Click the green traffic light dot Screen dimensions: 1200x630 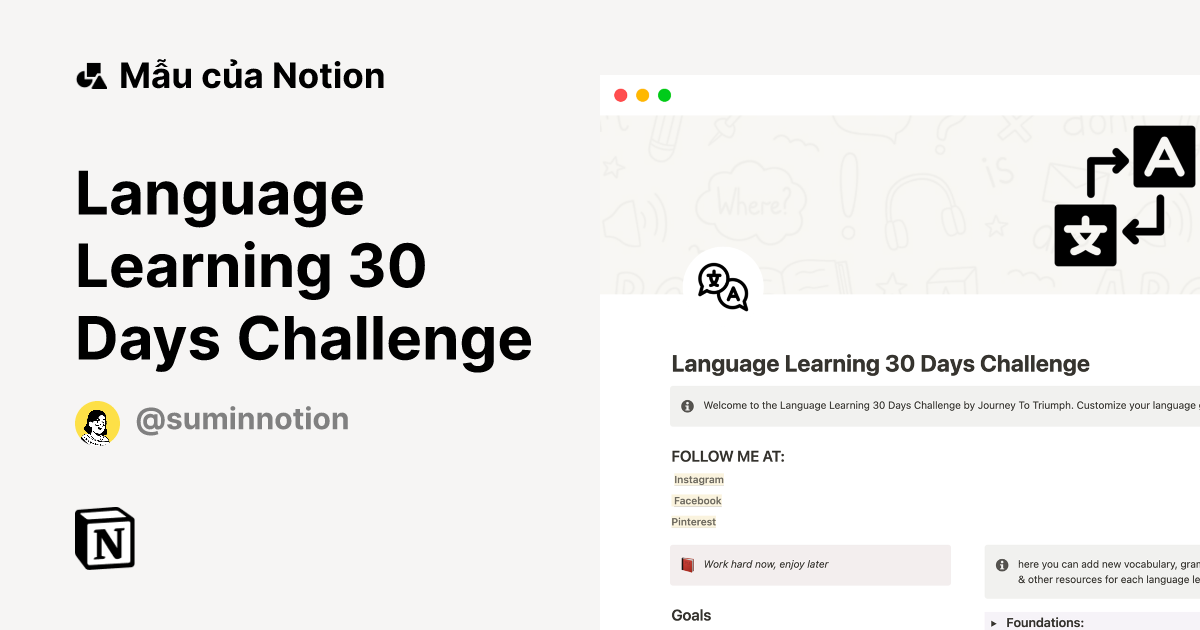click(x=664, y=95)
